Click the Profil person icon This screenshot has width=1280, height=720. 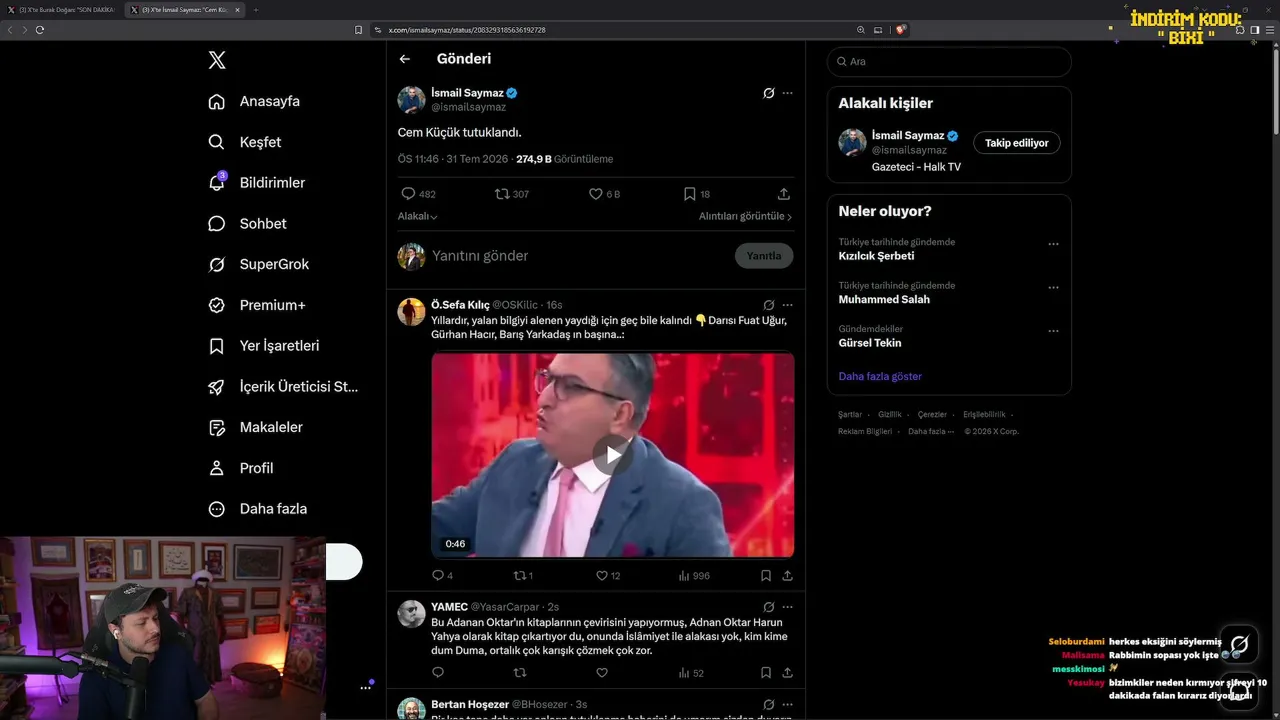(216, 468)
